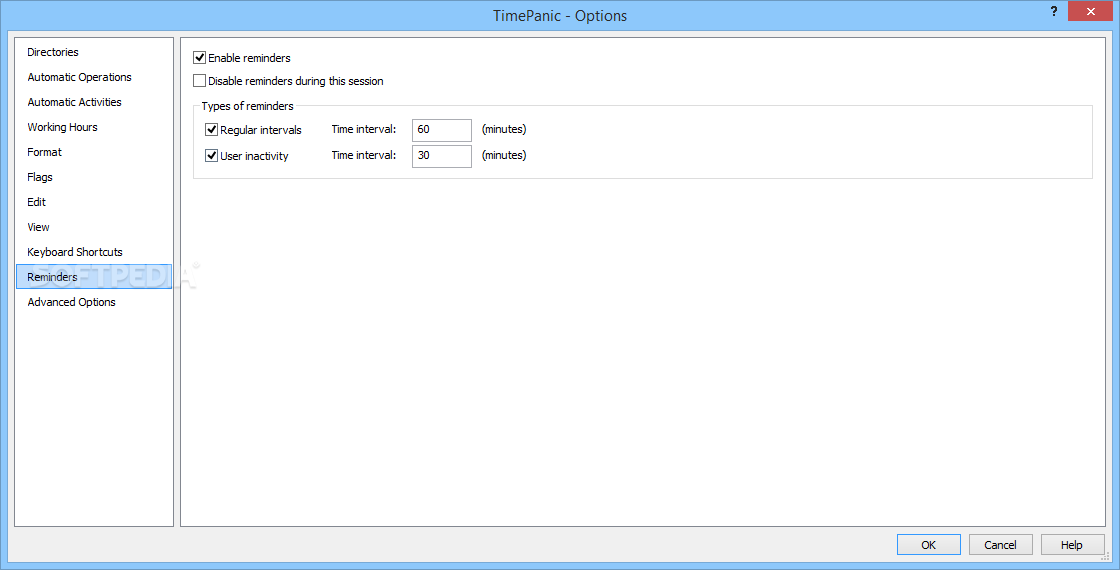
Task: Open the Directories options page
Action: coord(94,52)
